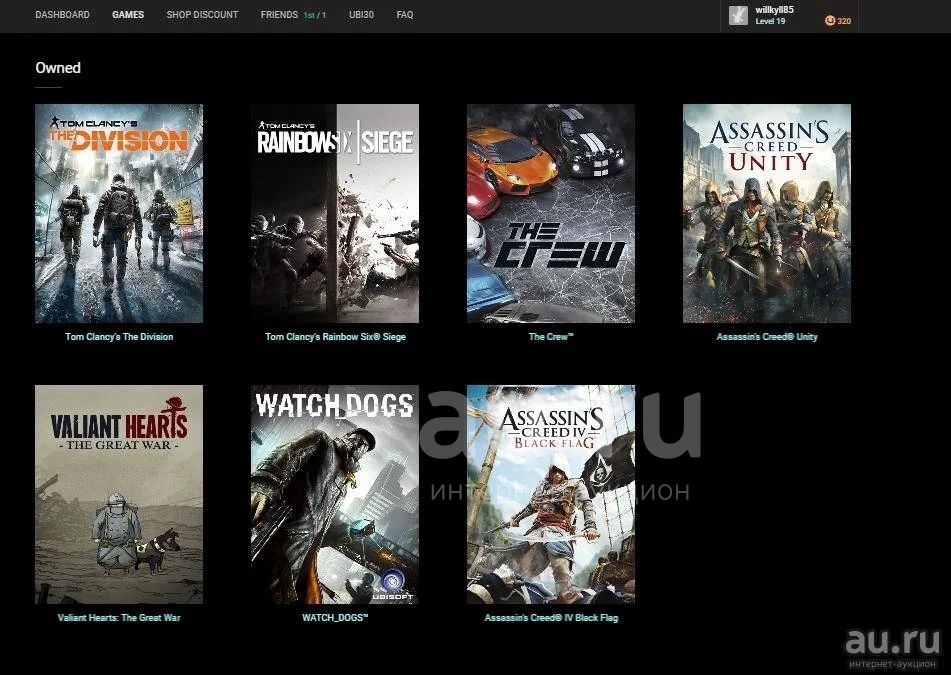This screenshot has height=675, width=951.
Task: Click the 1st / 1 friends rank
Action: pyautogui.click(x=314, y=15)
